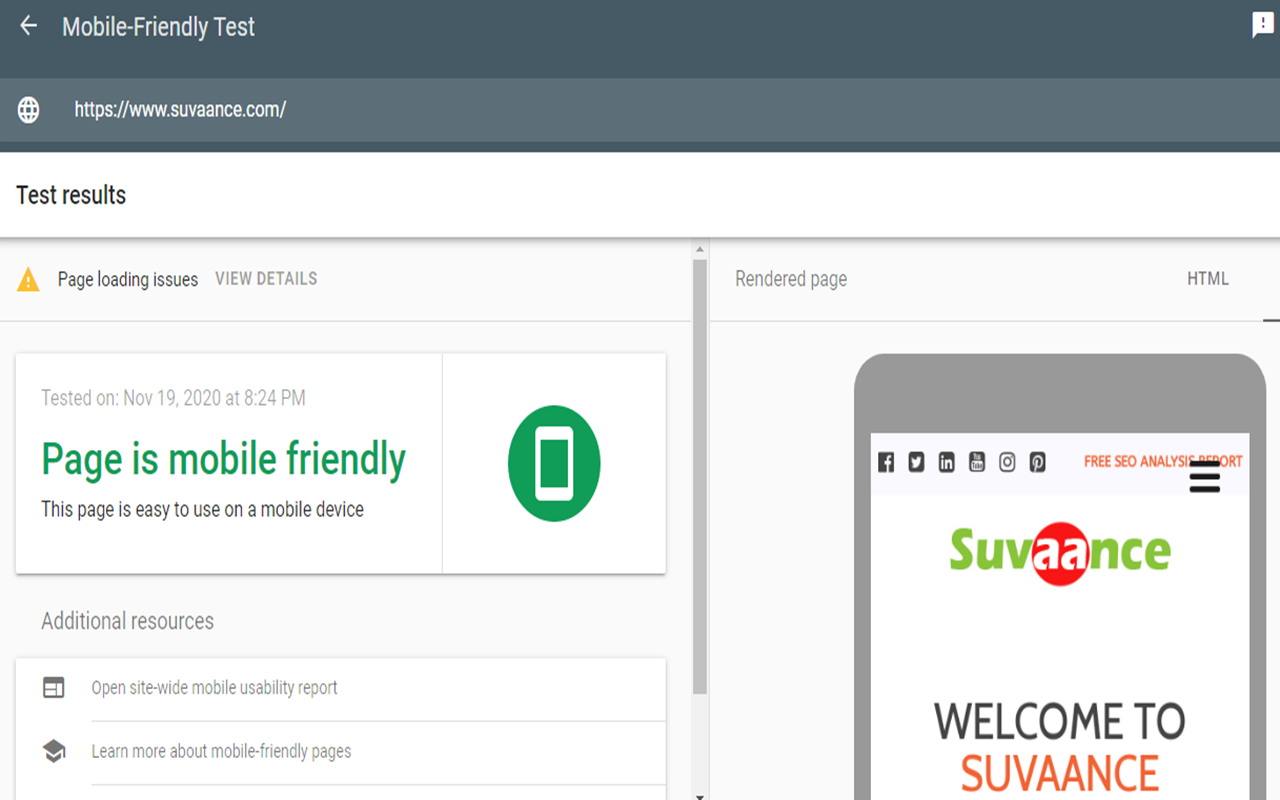The image size is (1280, 800).
Task: Click the Instagram icon in rendered page
Action: click(x=1007, y=462)
